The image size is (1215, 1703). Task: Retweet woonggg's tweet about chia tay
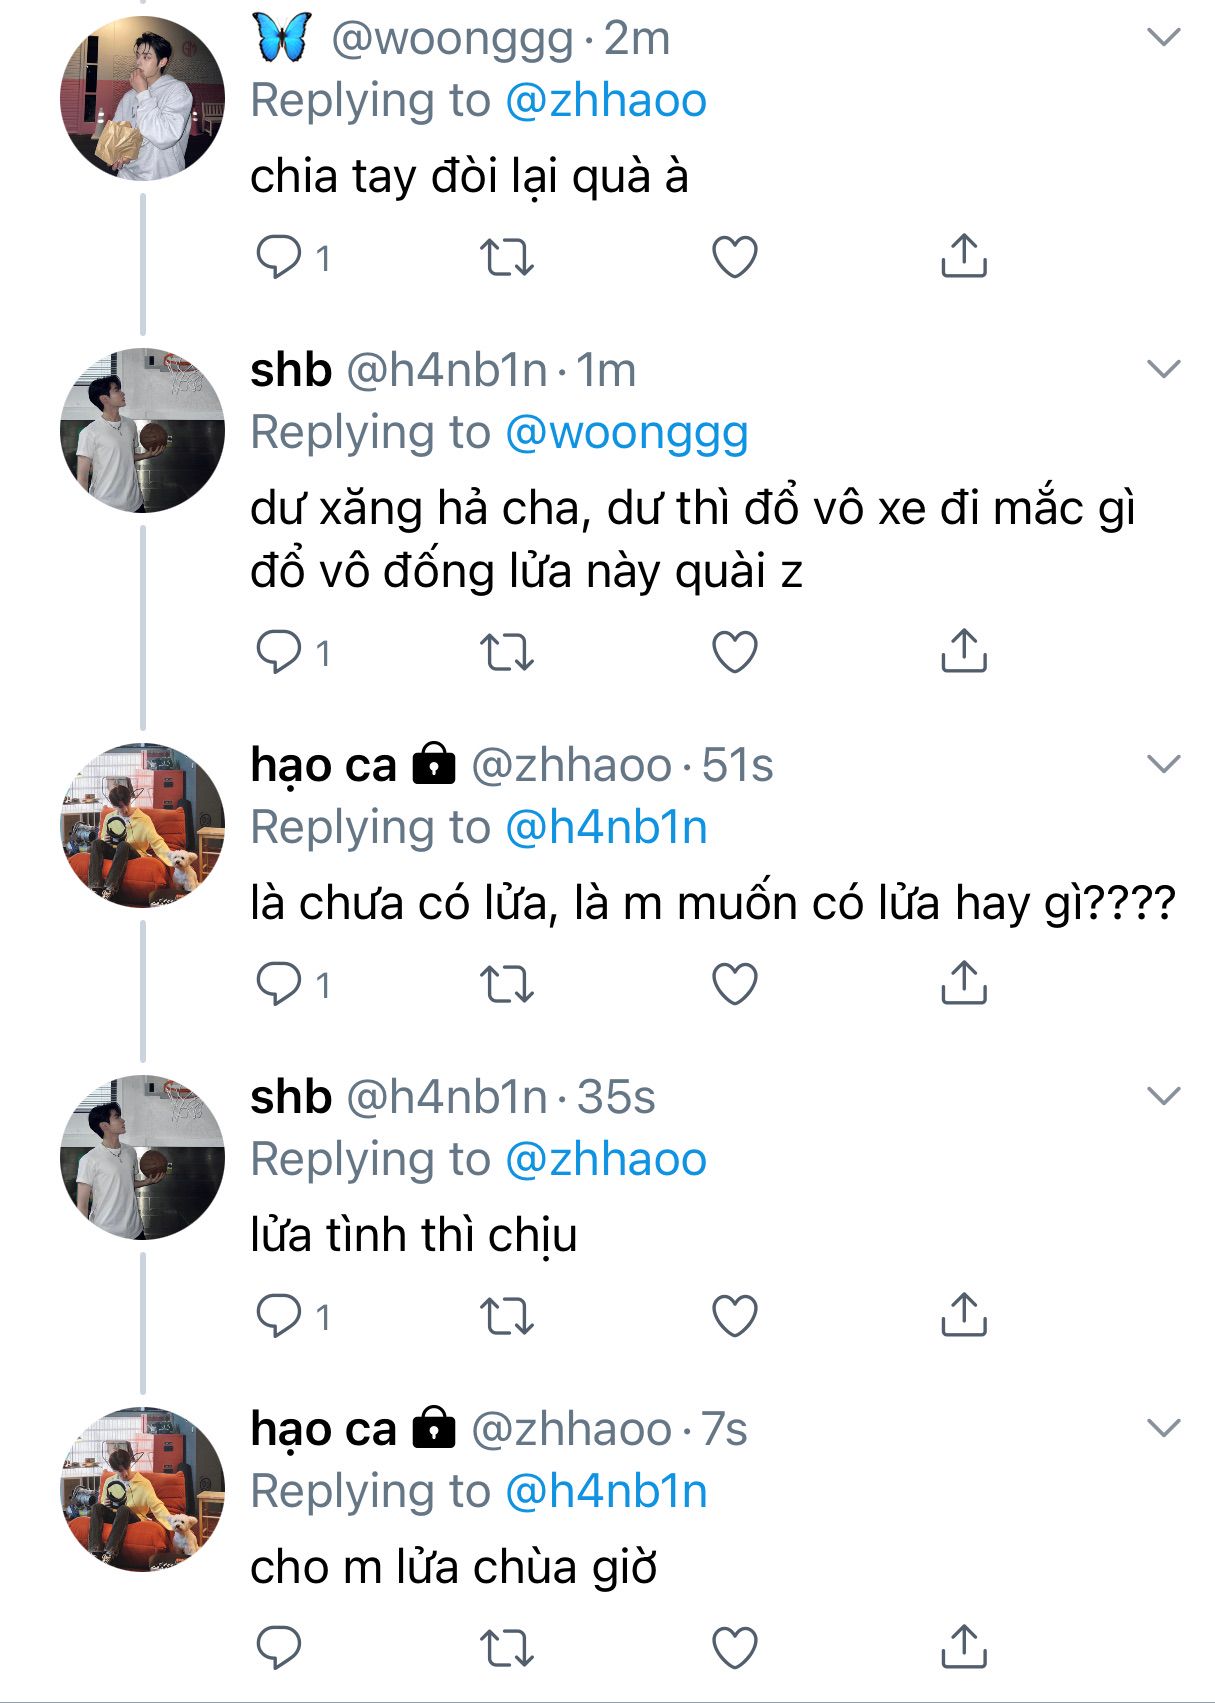(507, 257)
